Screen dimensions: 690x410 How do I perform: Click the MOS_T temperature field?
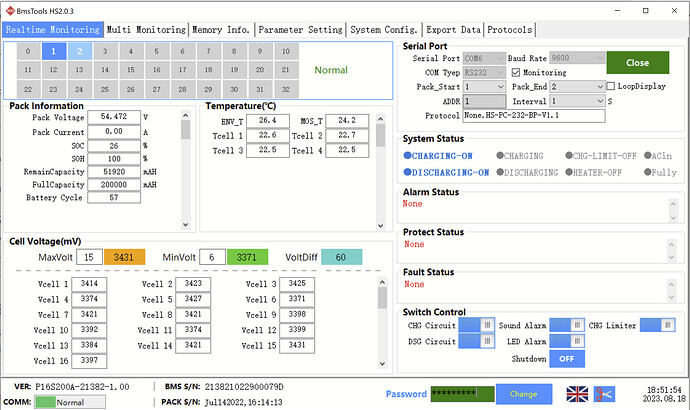pyautogui.click(x=347, y=121)
